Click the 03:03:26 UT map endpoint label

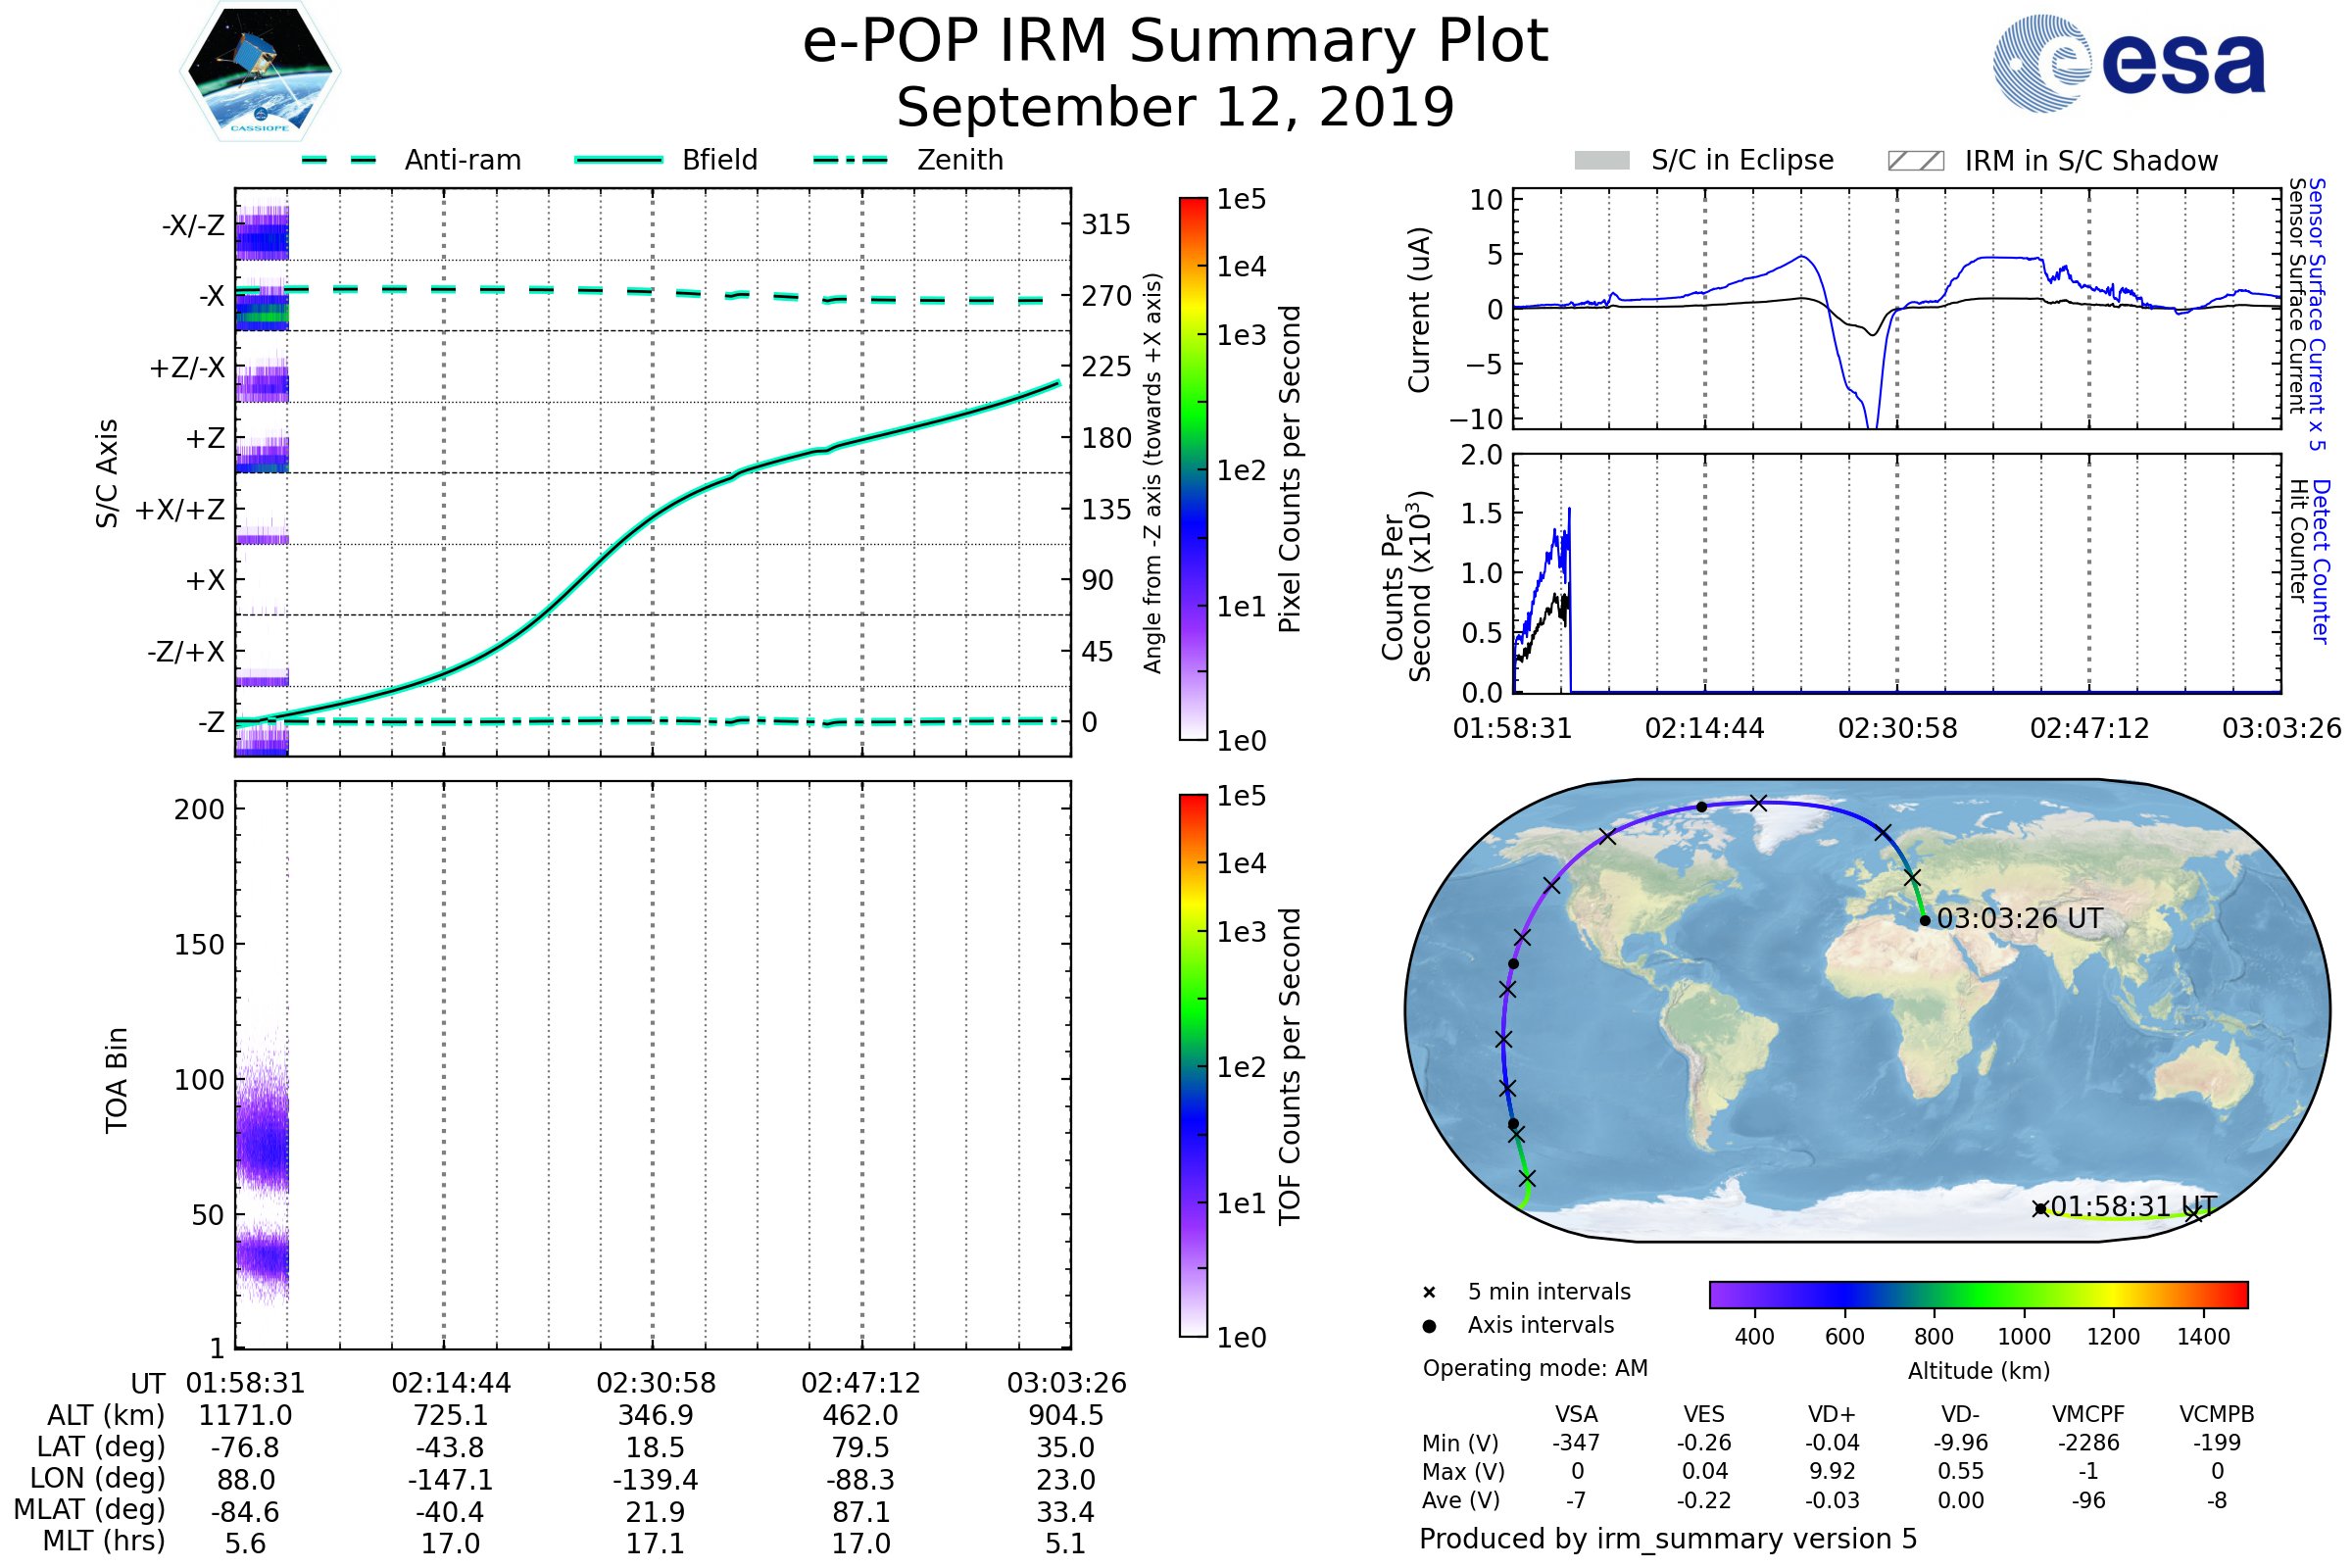pos(2019,918)
